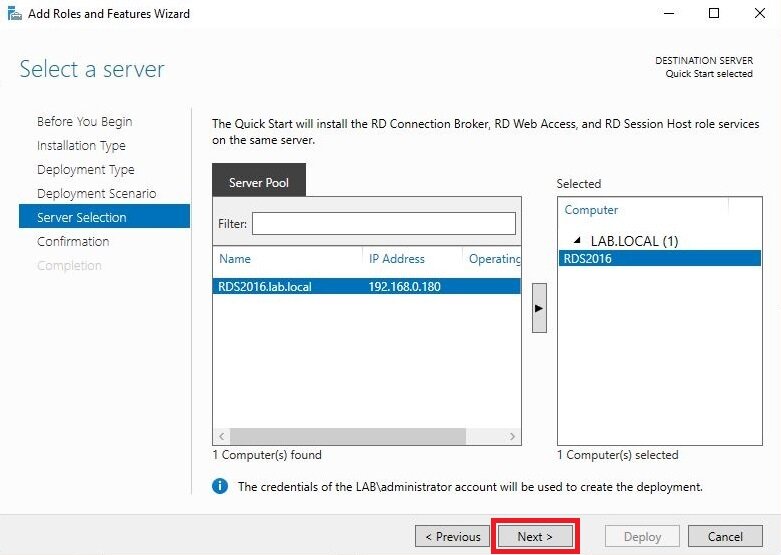The image size is (781, 555).
Task: Click the scrollbar right arrow
Action: pyautogui.click(x=513, y=436)
